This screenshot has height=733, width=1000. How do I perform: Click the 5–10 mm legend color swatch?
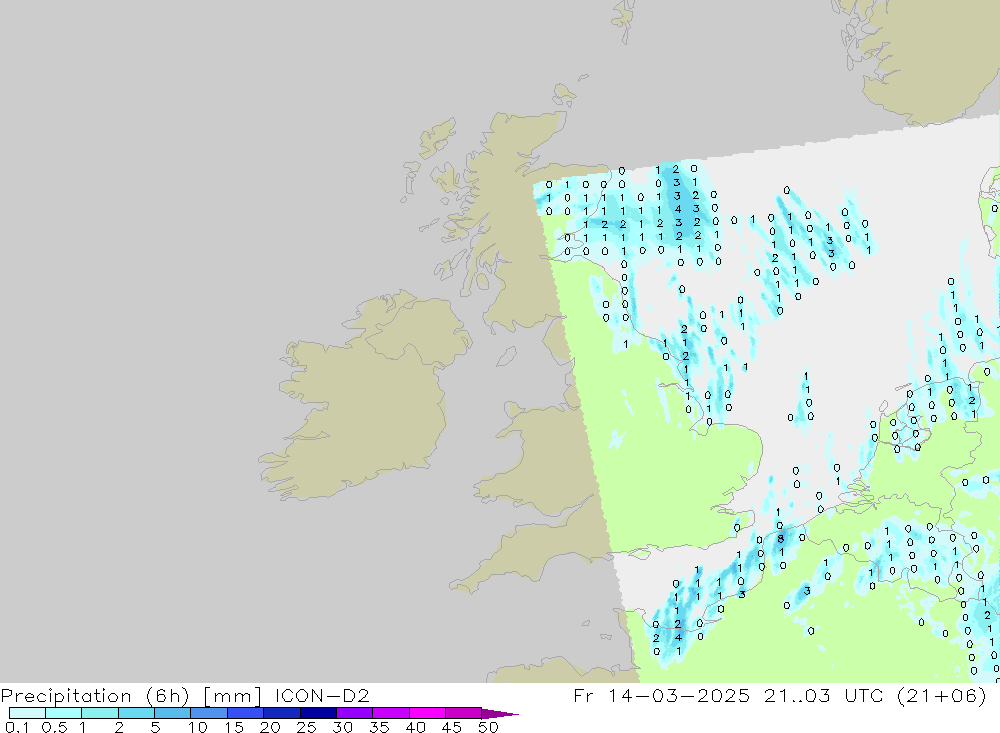(x=172, y=713)
